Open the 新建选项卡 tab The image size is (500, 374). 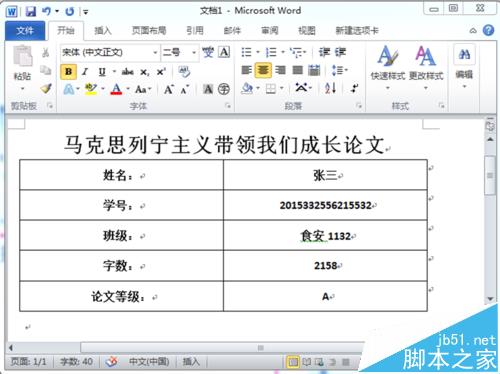tap(357, 31)
